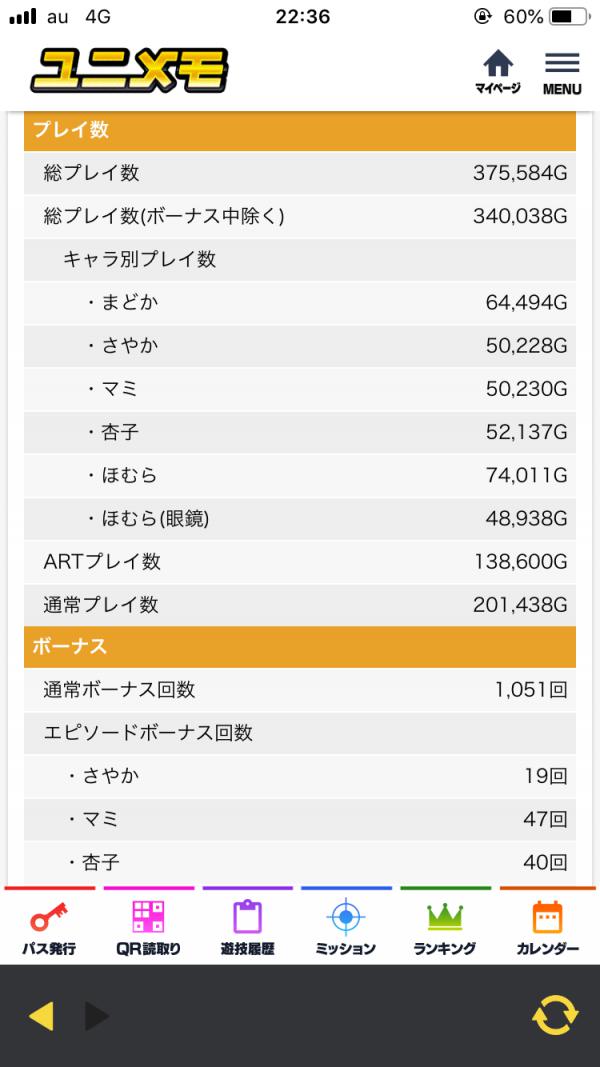600x1067 pixels.
Task: Tap the ARTプレイ数 row
Action: [300, 561]
